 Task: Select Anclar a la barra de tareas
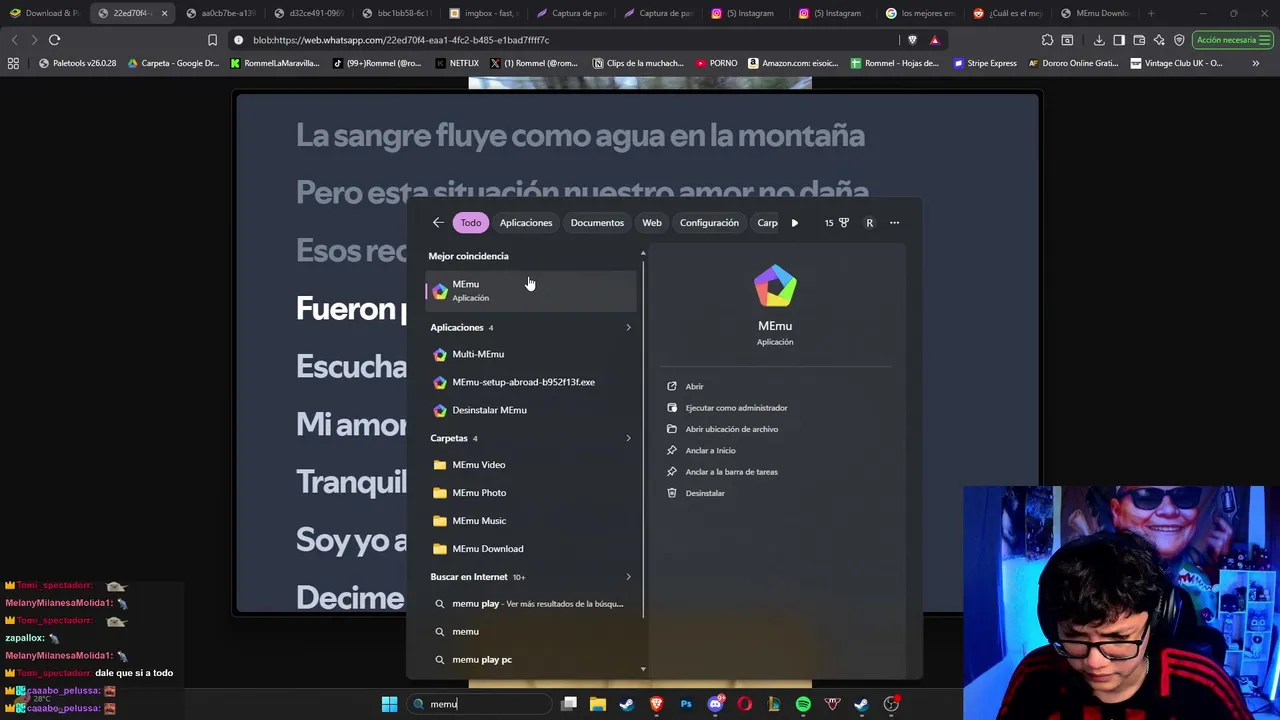[x=731, y=472]
